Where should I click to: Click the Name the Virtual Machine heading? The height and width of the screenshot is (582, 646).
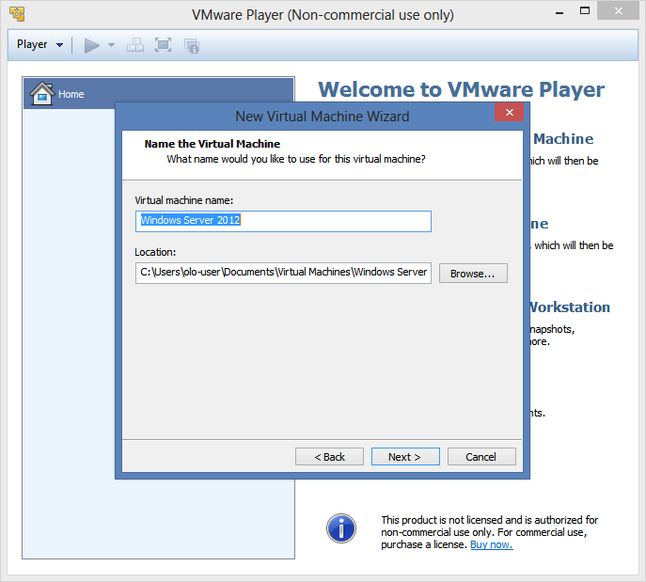(x=212, y=144)
